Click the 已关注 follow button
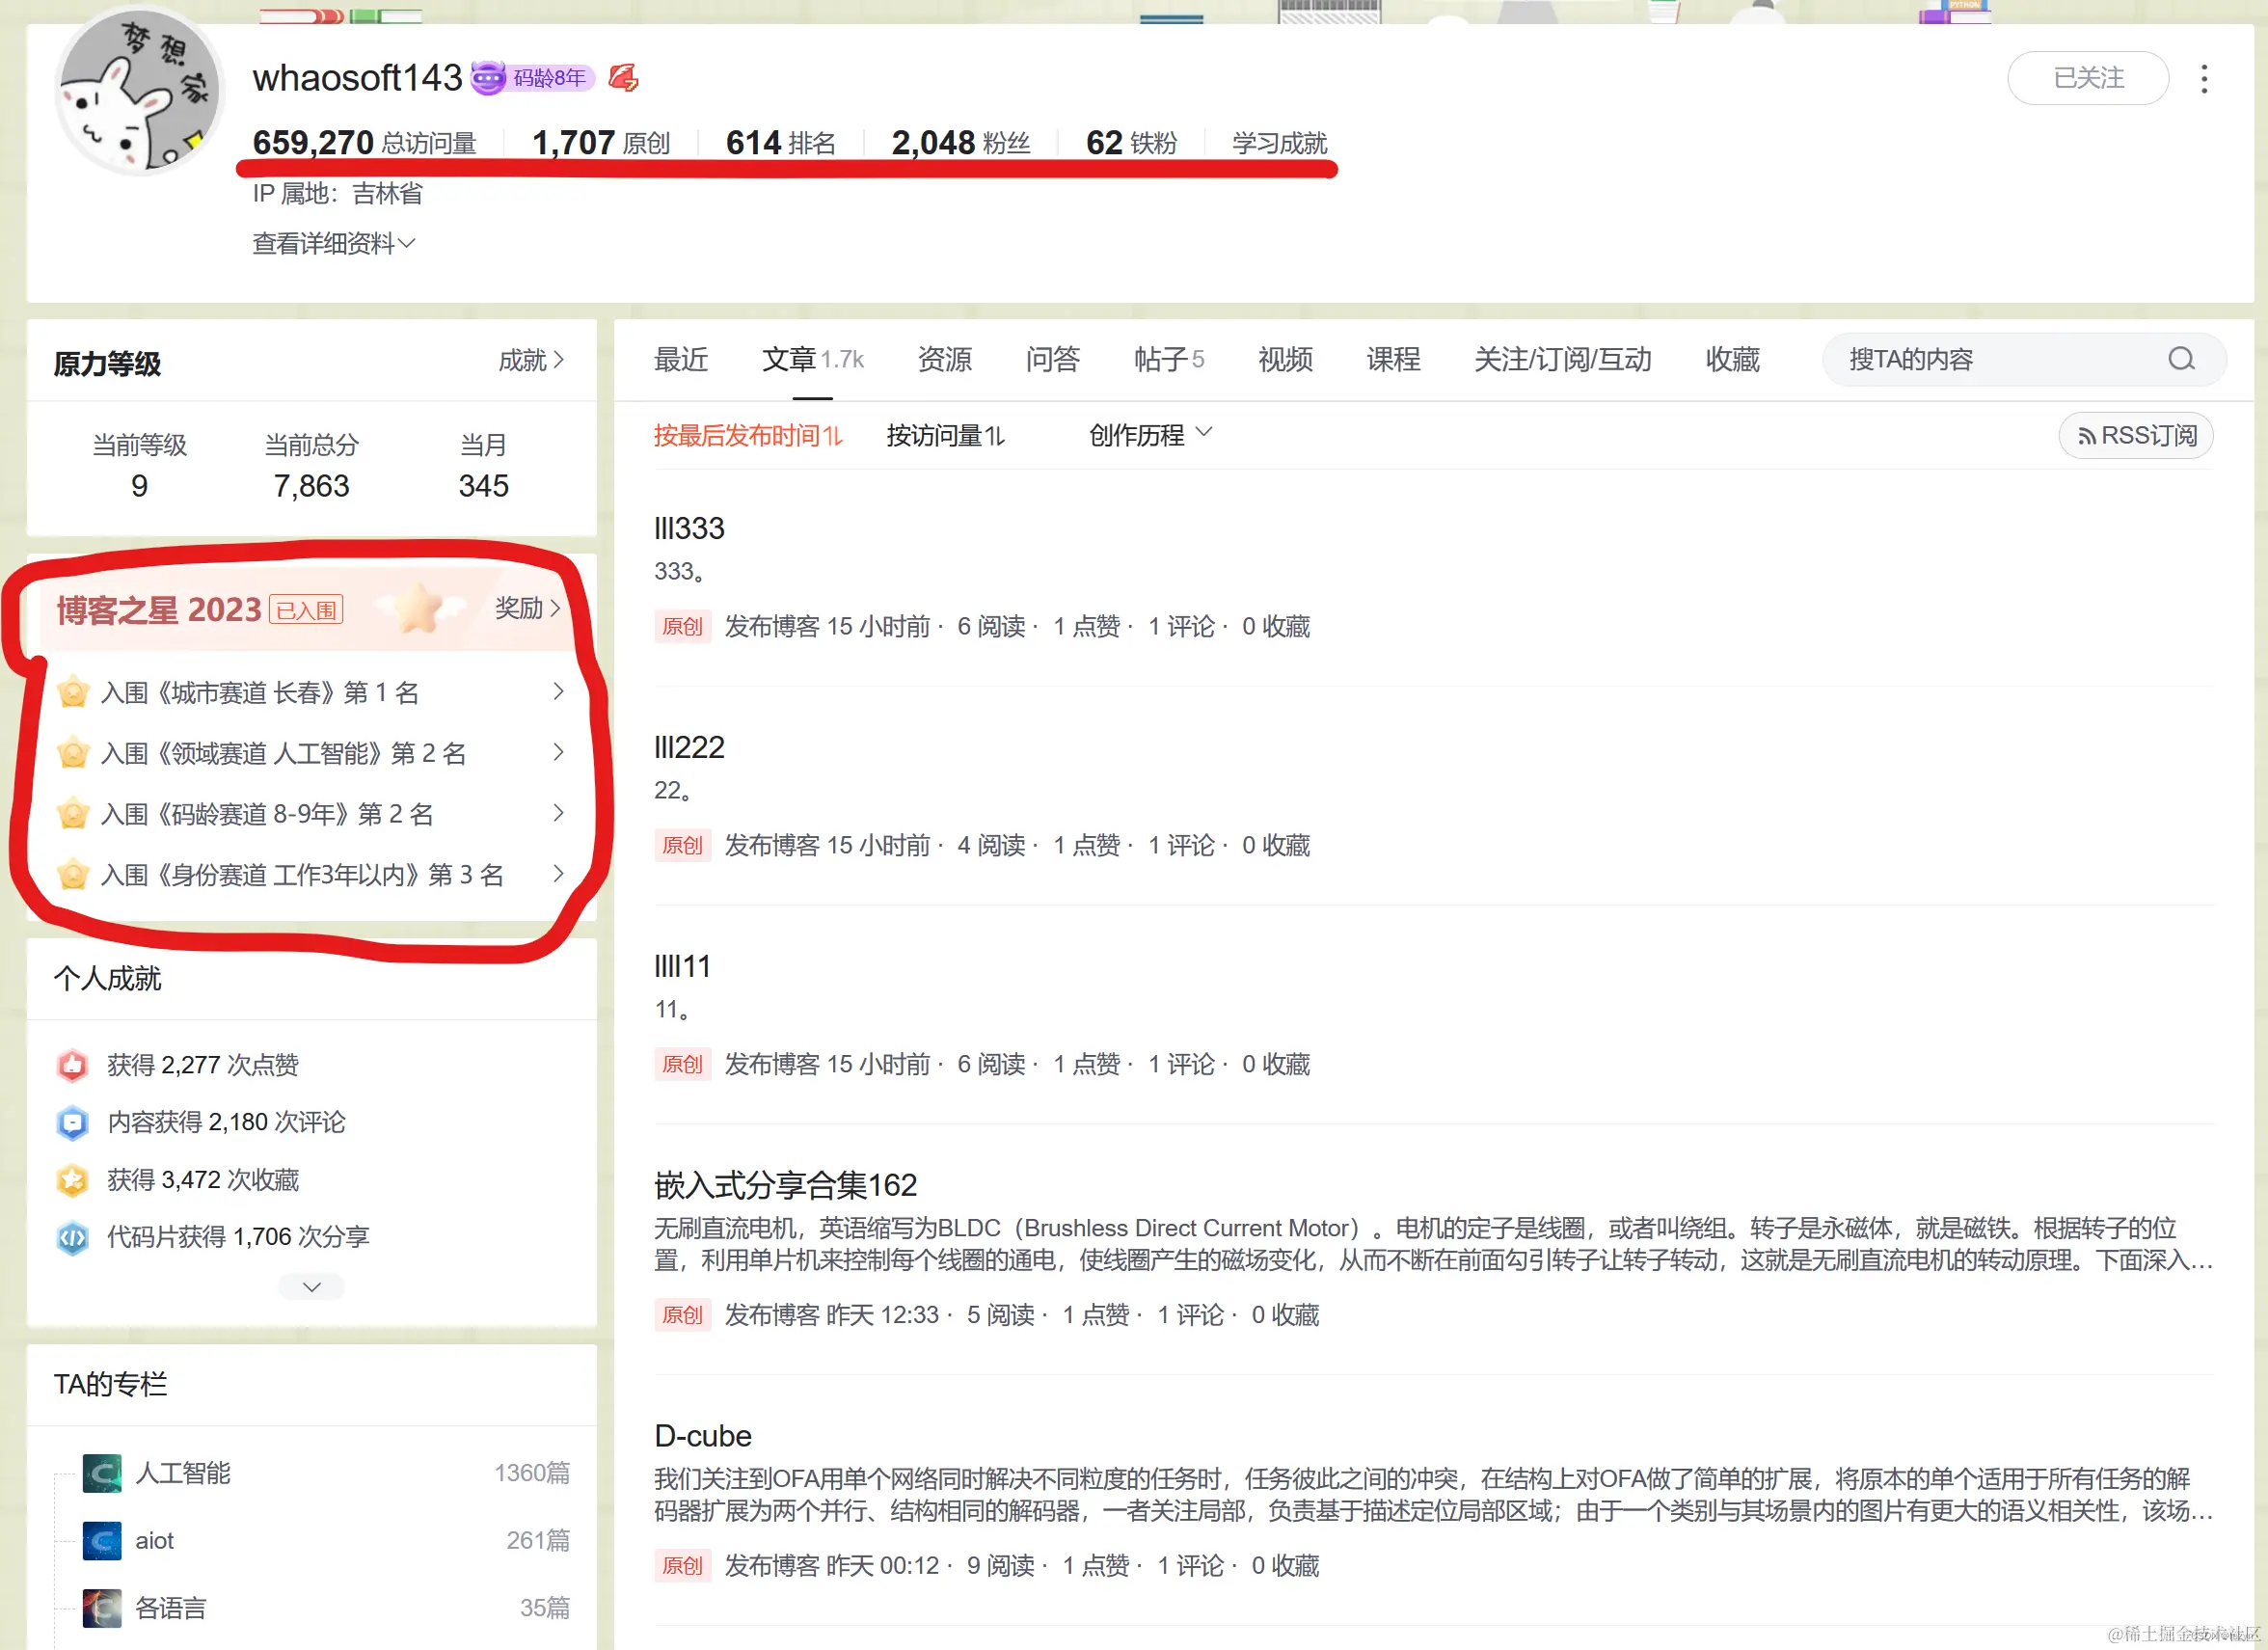This screenshot has height=1650, width=2268. point(2087,78)
